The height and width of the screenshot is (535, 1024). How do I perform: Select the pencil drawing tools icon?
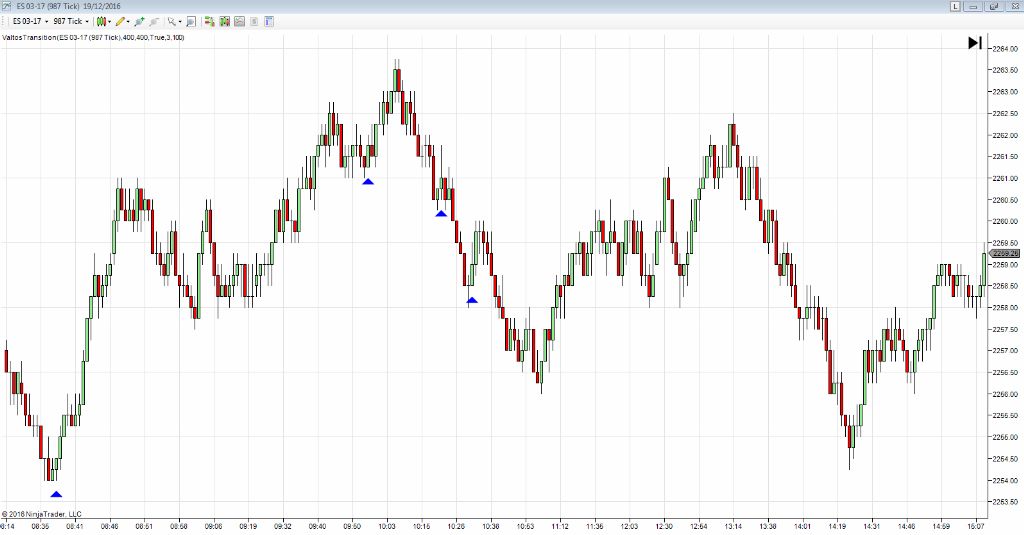tap(120, 21)
